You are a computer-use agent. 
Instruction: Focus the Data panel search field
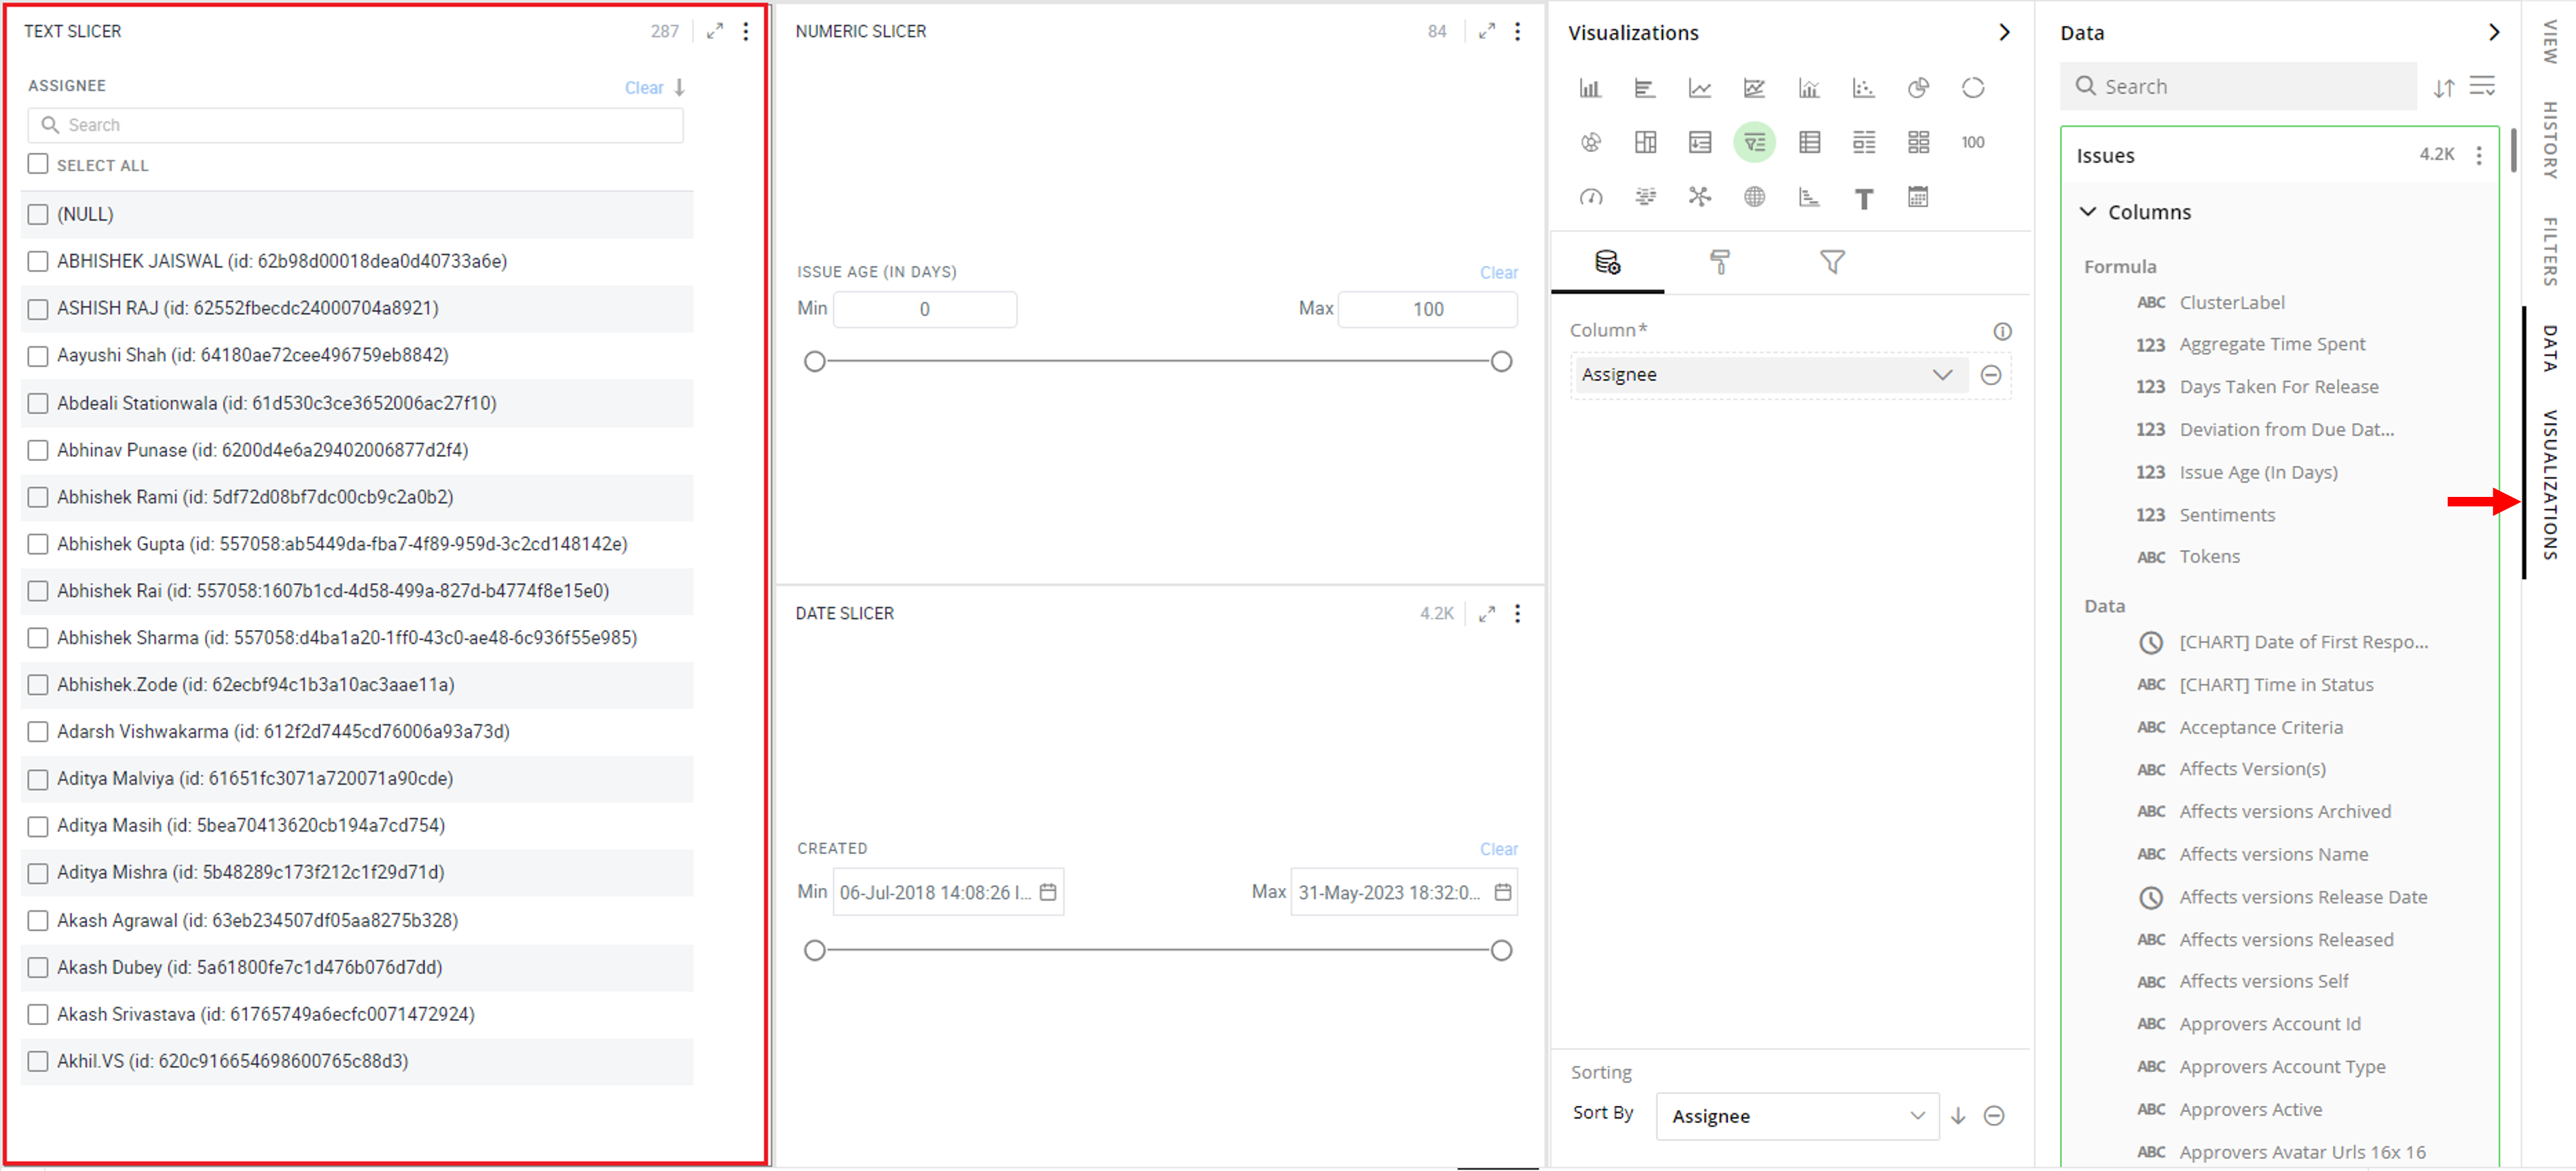[x=2238, y=86]
